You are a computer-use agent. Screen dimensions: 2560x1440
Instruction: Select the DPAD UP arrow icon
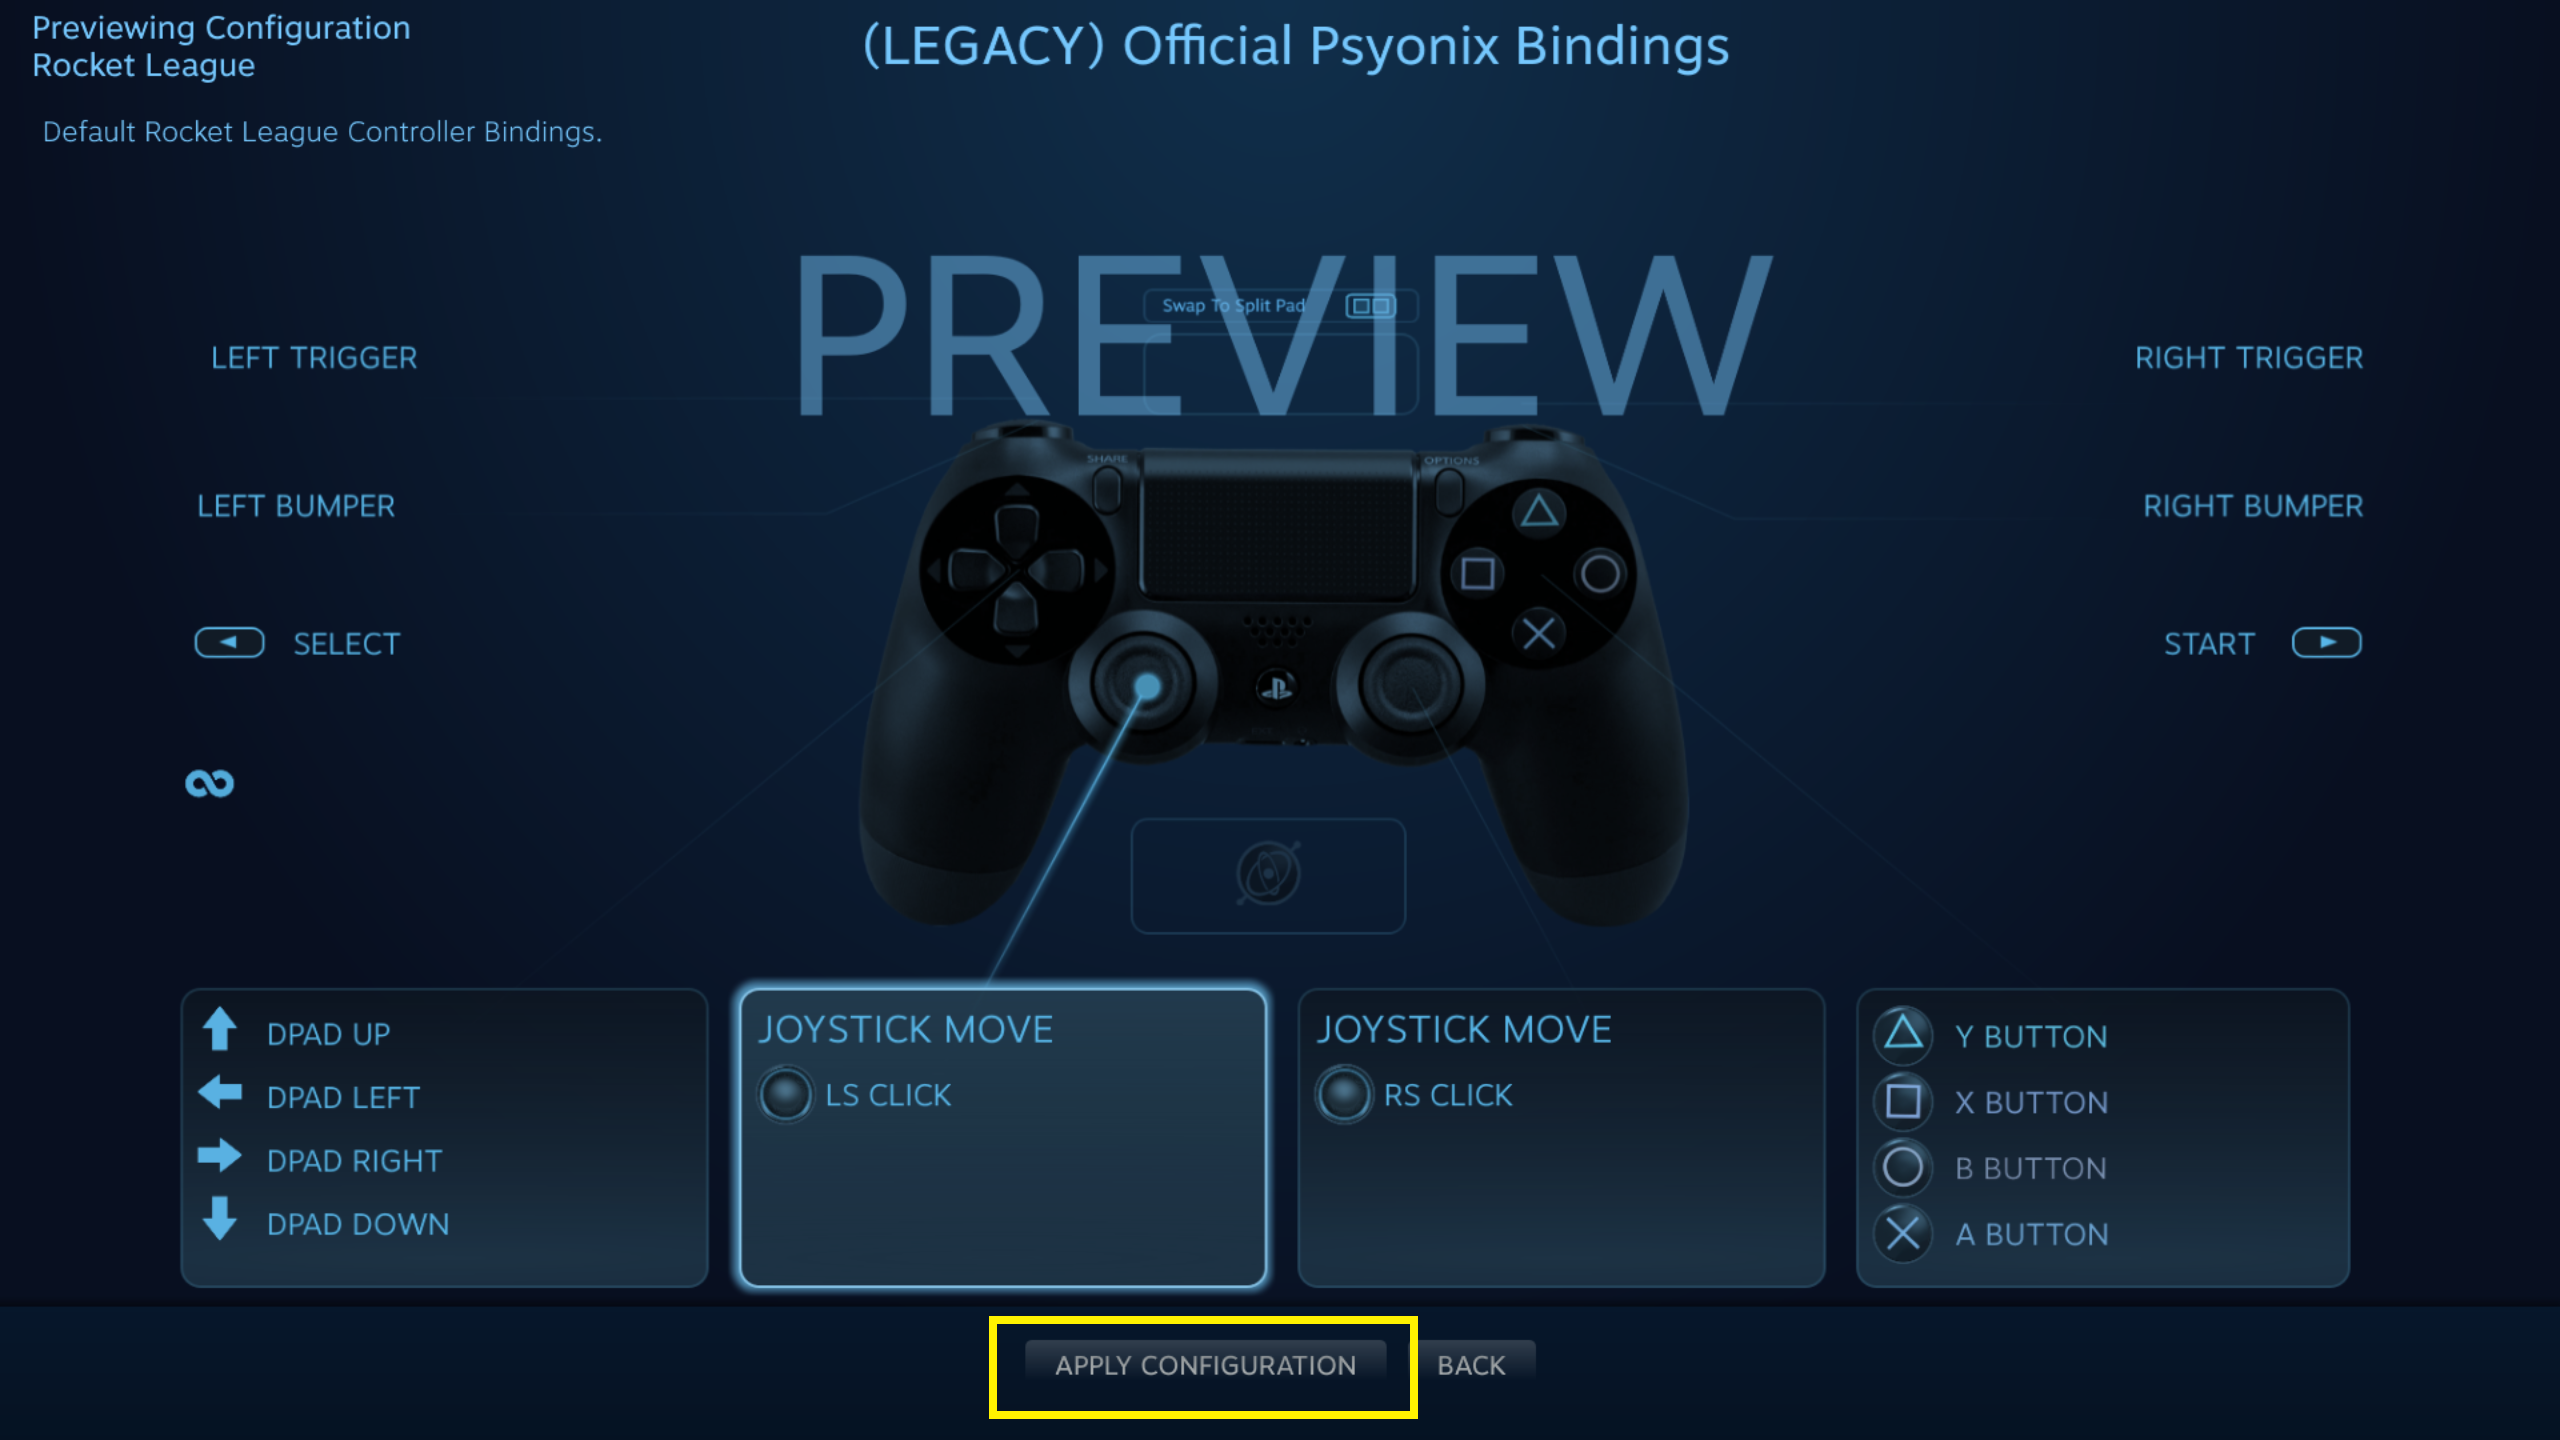[220, 1030]
